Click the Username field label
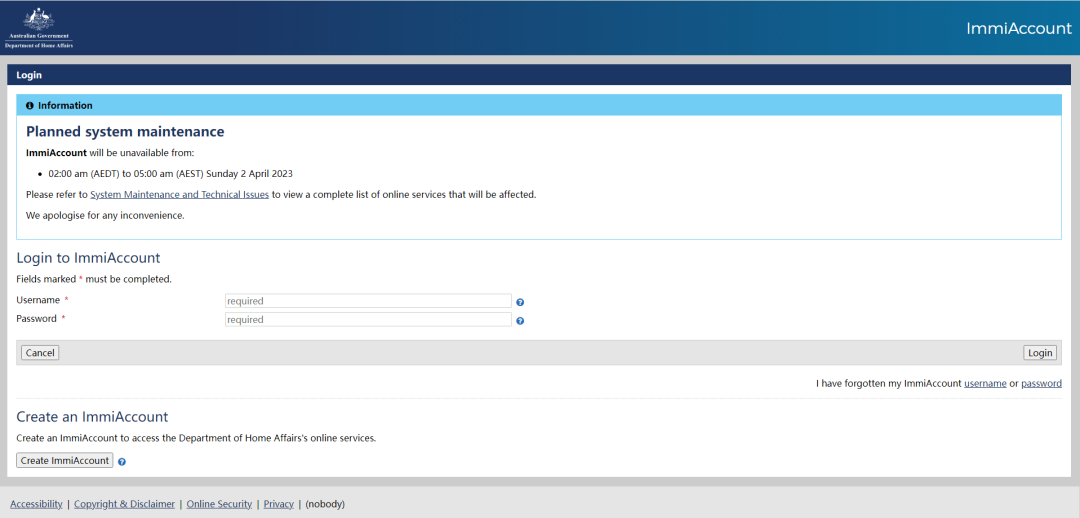Viewport: 1080px width, 518px height. coord(38,300)
